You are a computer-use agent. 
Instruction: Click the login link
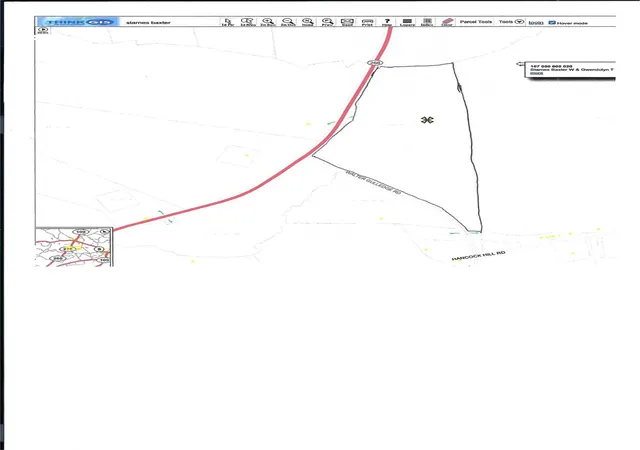(536, 22)
